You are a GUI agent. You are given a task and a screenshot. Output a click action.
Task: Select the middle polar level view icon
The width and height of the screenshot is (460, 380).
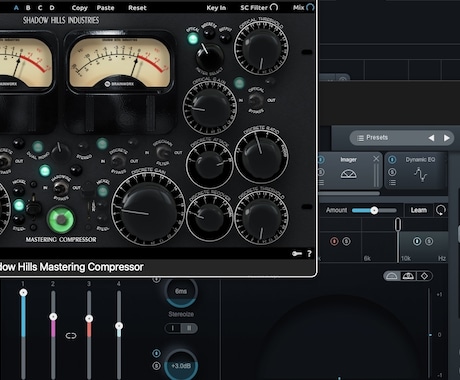coord(408,276)
